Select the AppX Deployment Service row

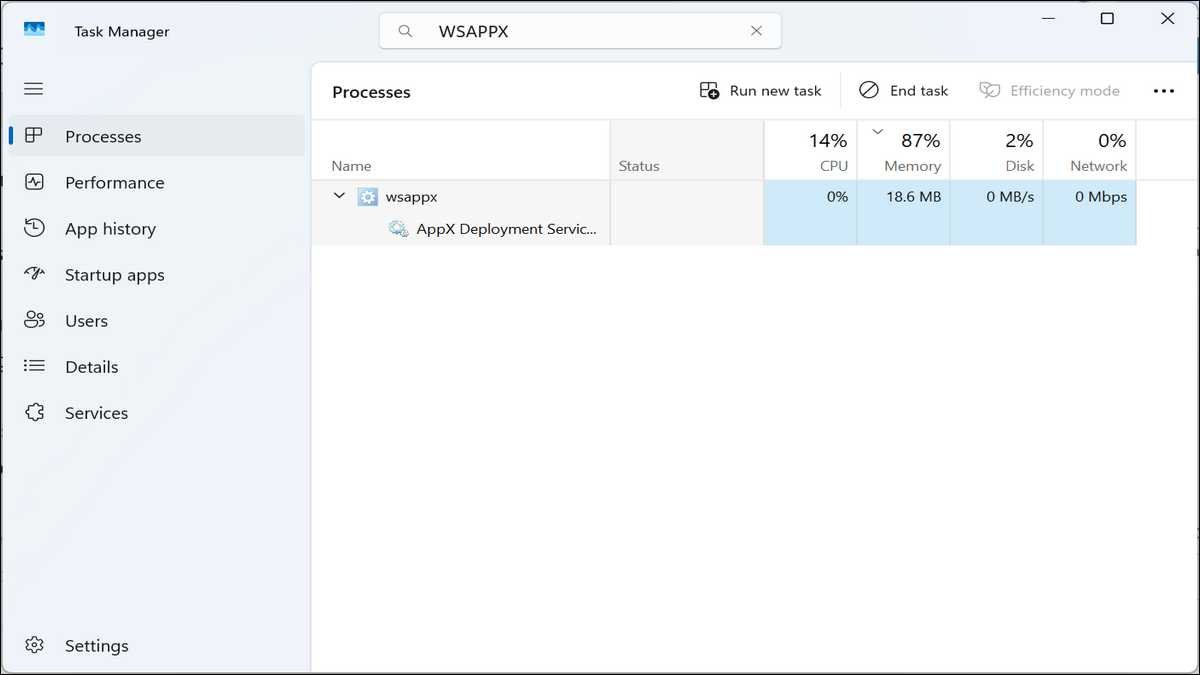tap(506, 229)
